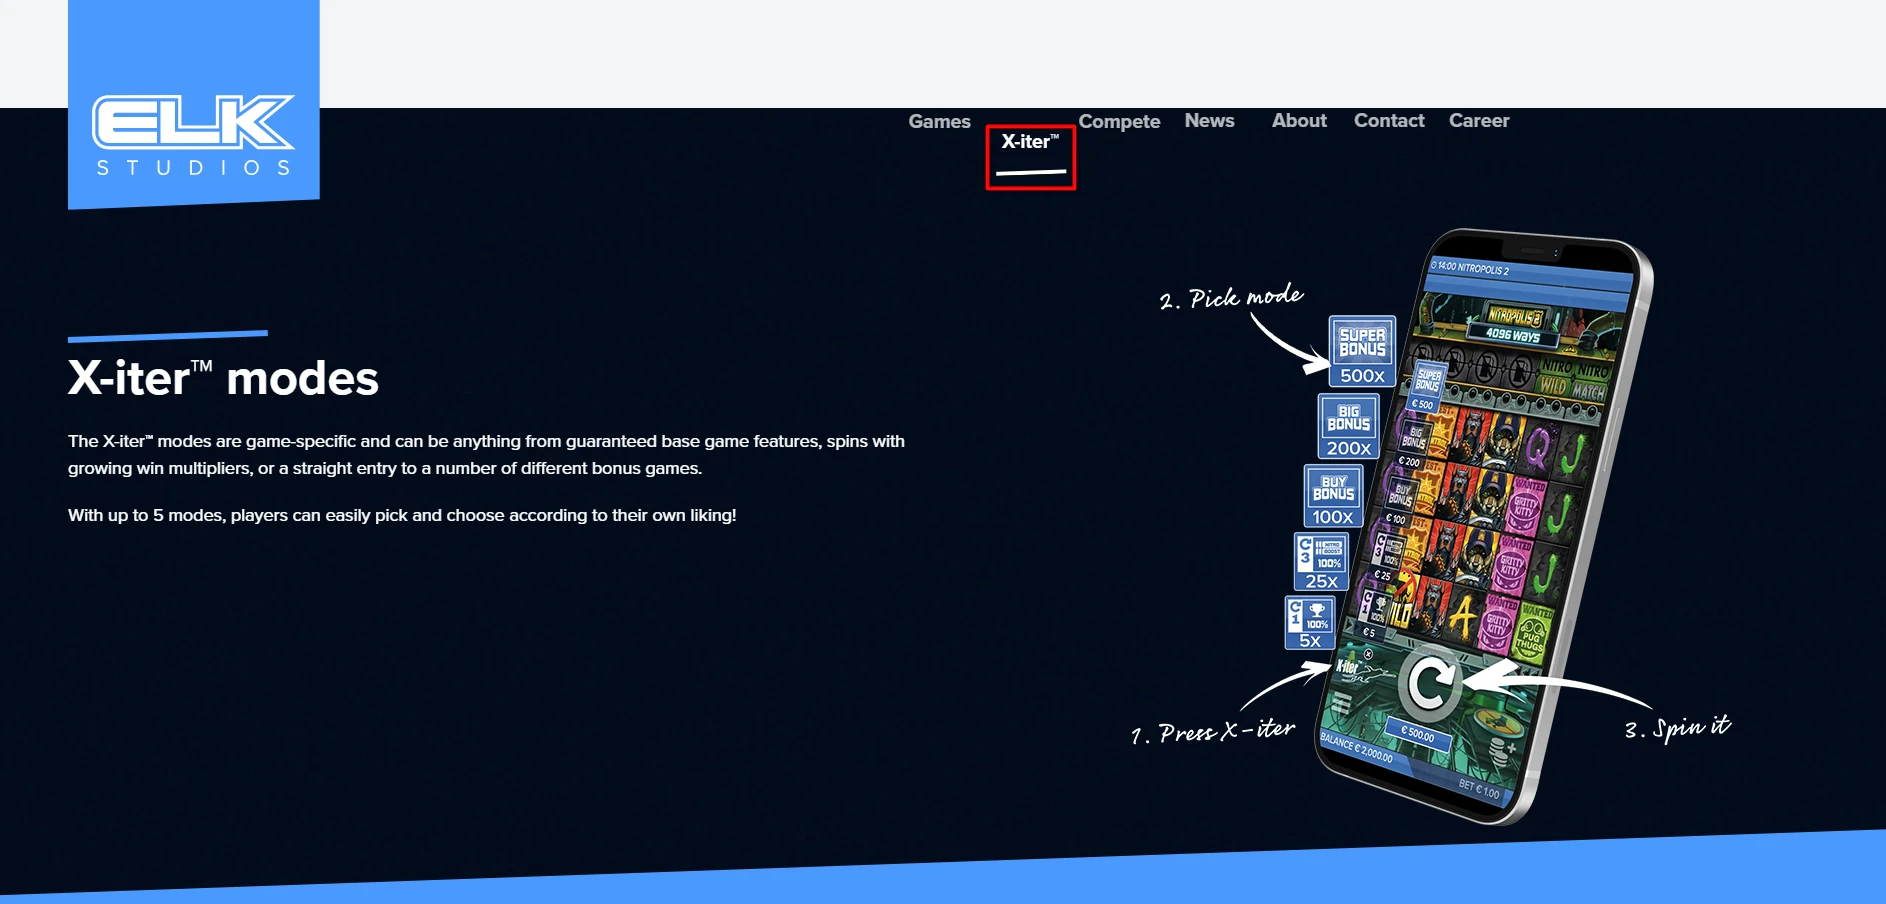Open the Games menu item
This screenshot has width=1886, height=904.
coord(939,121)
